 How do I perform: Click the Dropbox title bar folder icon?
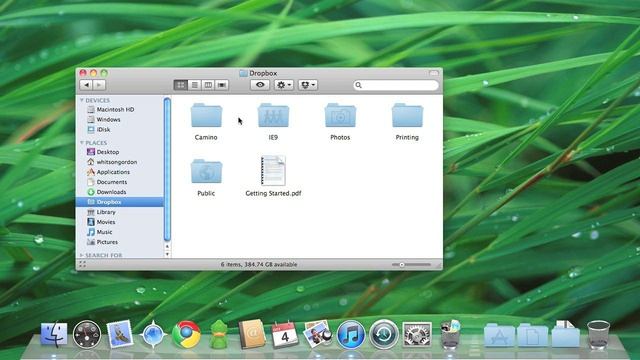[244, 73]
